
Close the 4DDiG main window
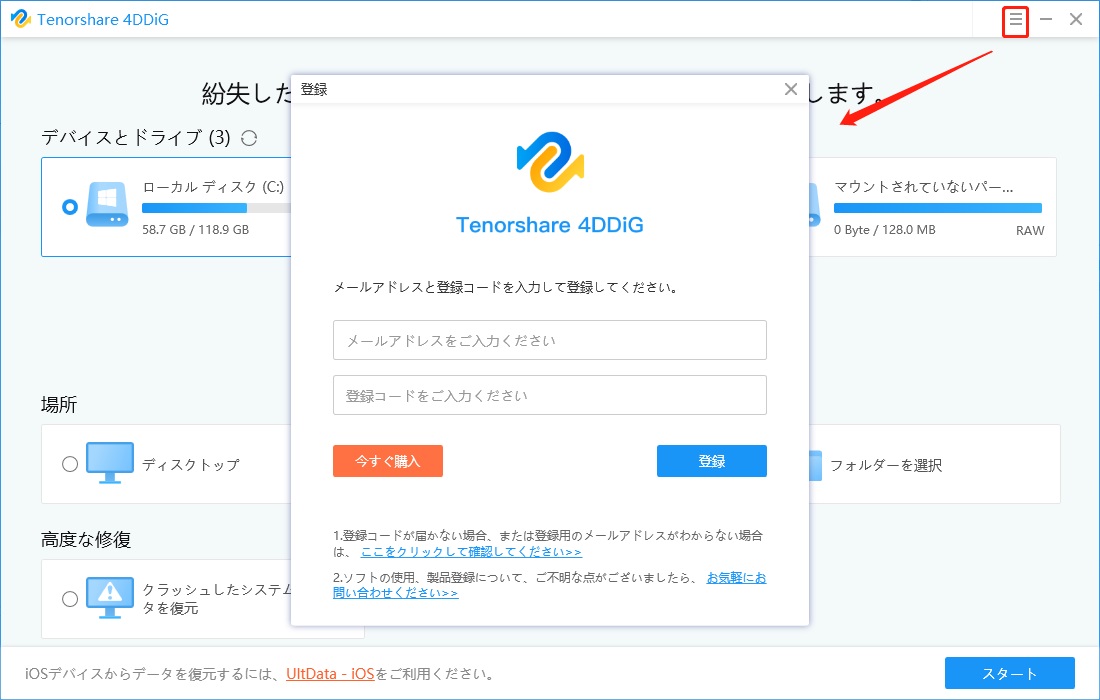pyautogui.click(x=1075, y=20)
